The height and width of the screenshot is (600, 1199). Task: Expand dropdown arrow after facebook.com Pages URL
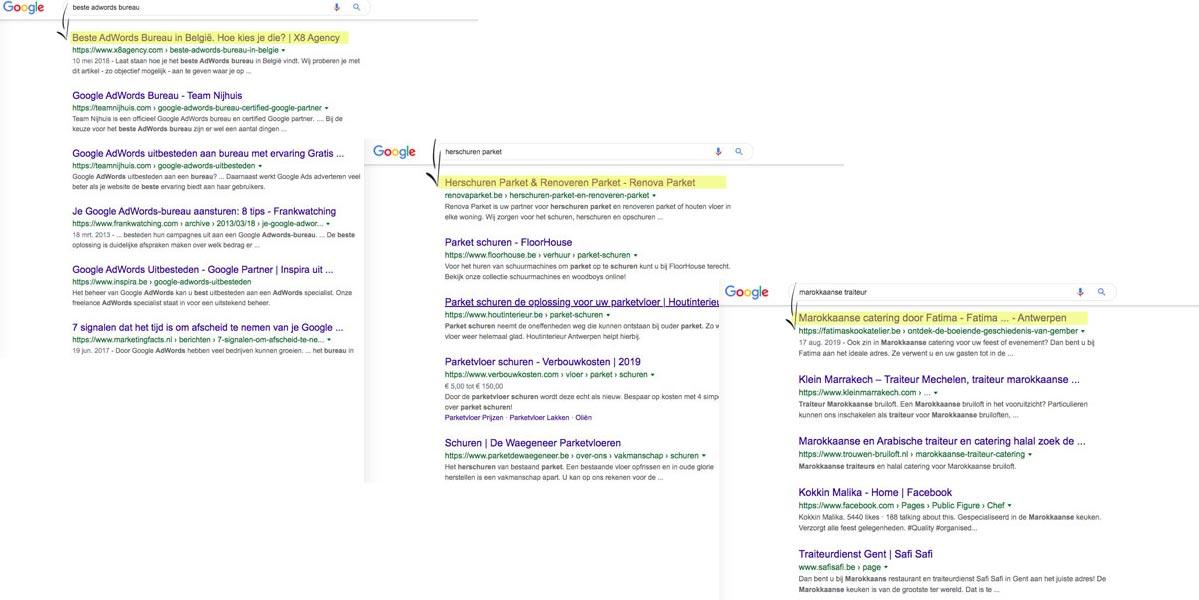click(x=1009, y=505)
